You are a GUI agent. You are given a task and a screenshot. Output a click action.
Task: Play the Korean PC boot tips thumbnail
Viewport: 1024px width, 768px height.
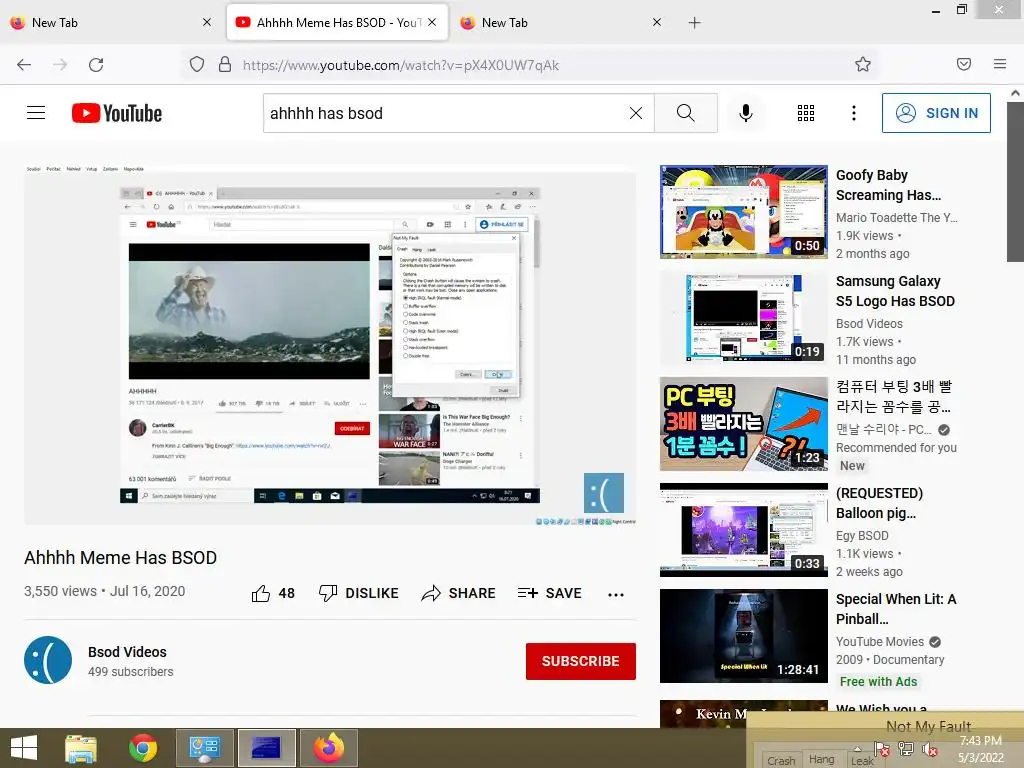(743, 424)
